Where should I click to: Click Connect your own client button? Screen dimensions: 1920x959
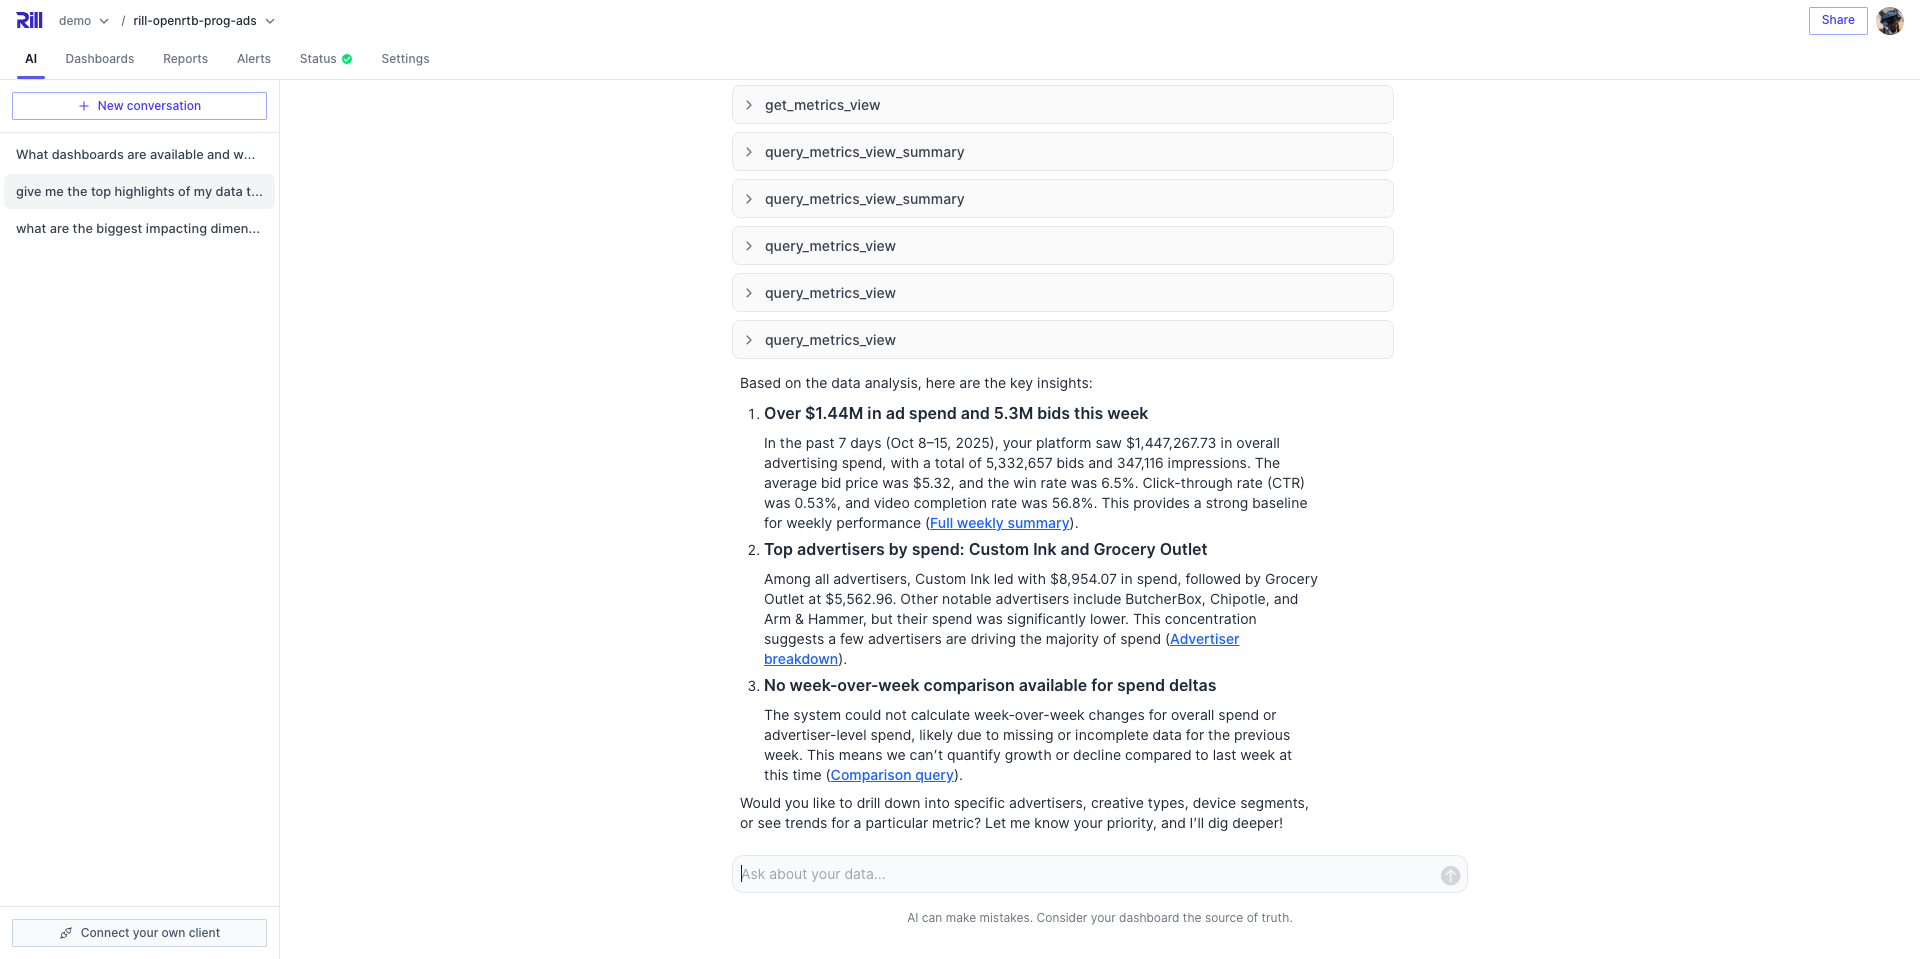(x=139, y=933)
